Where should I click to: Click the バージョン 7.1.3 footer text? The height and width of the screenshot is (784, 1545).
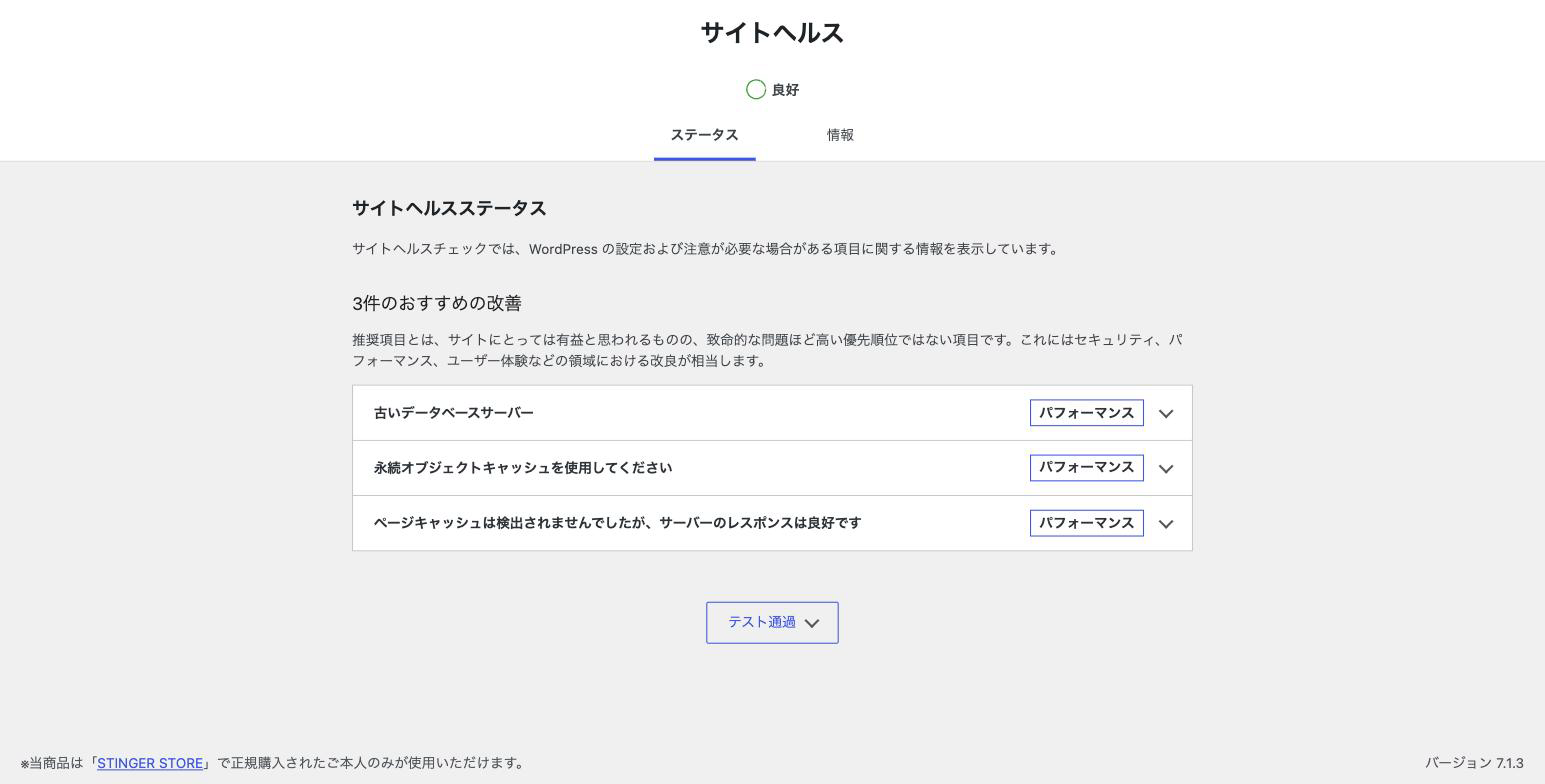pos(1474,763)
